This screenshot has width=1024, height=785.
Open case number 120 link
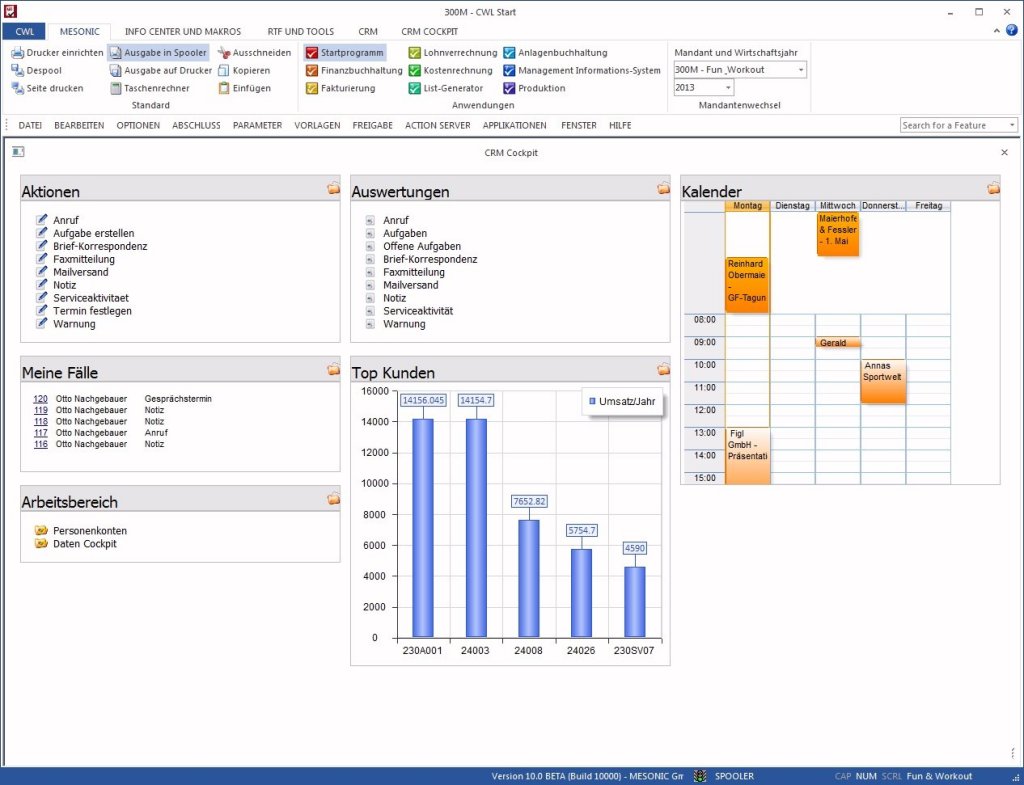[40, 399]
